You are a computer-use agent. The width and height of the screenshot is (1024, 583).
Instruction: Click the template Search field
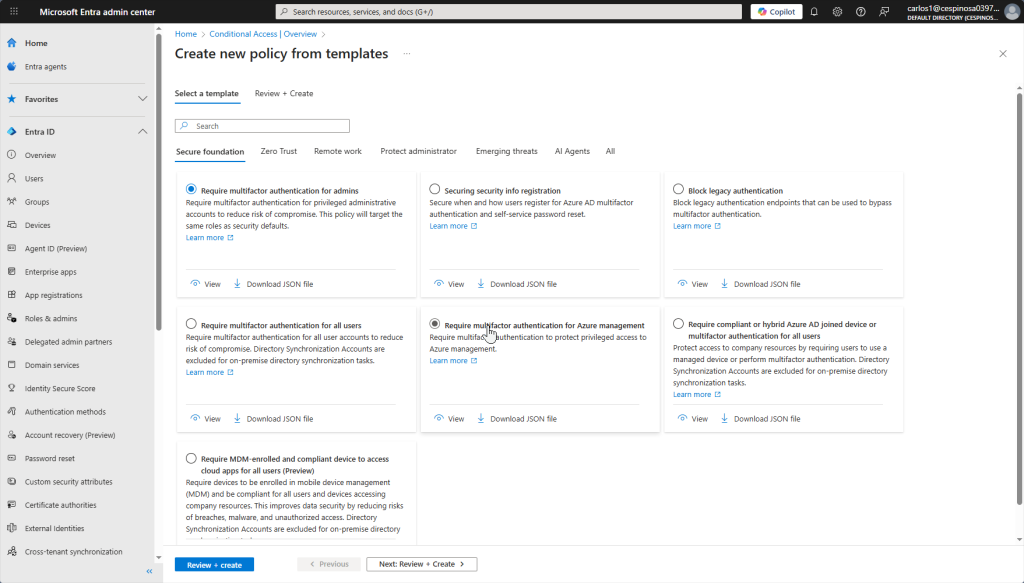(x=262, y=126)
